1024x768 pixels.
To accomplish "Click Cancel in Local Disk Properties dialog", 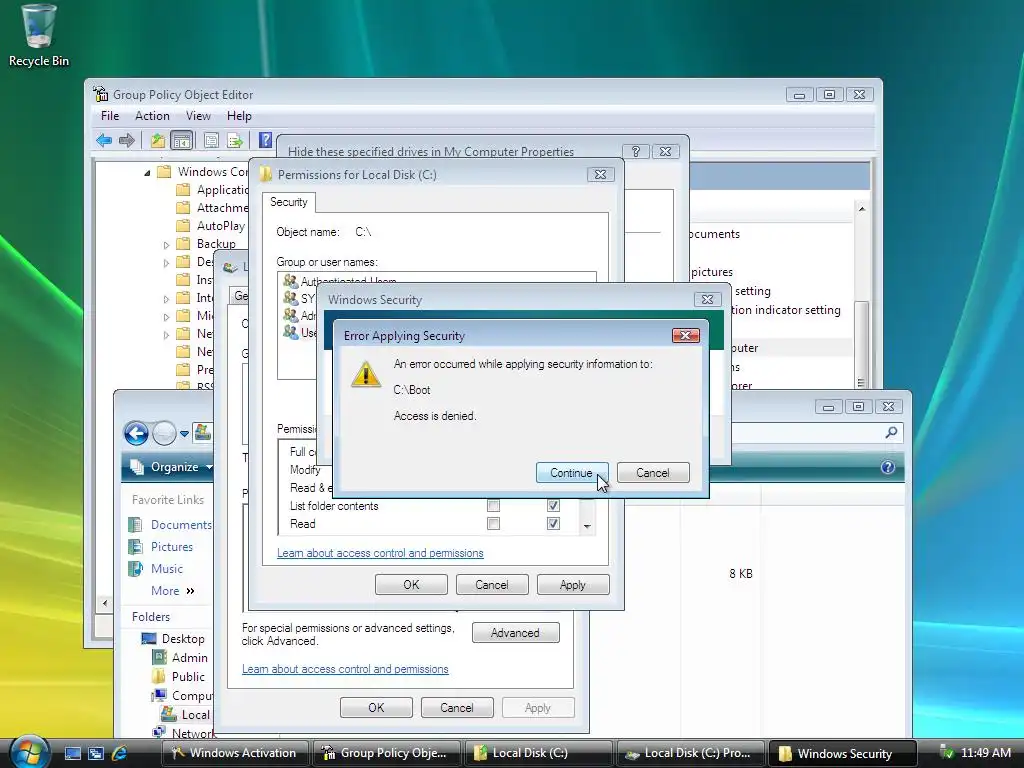I will click(x=456, y=708).
